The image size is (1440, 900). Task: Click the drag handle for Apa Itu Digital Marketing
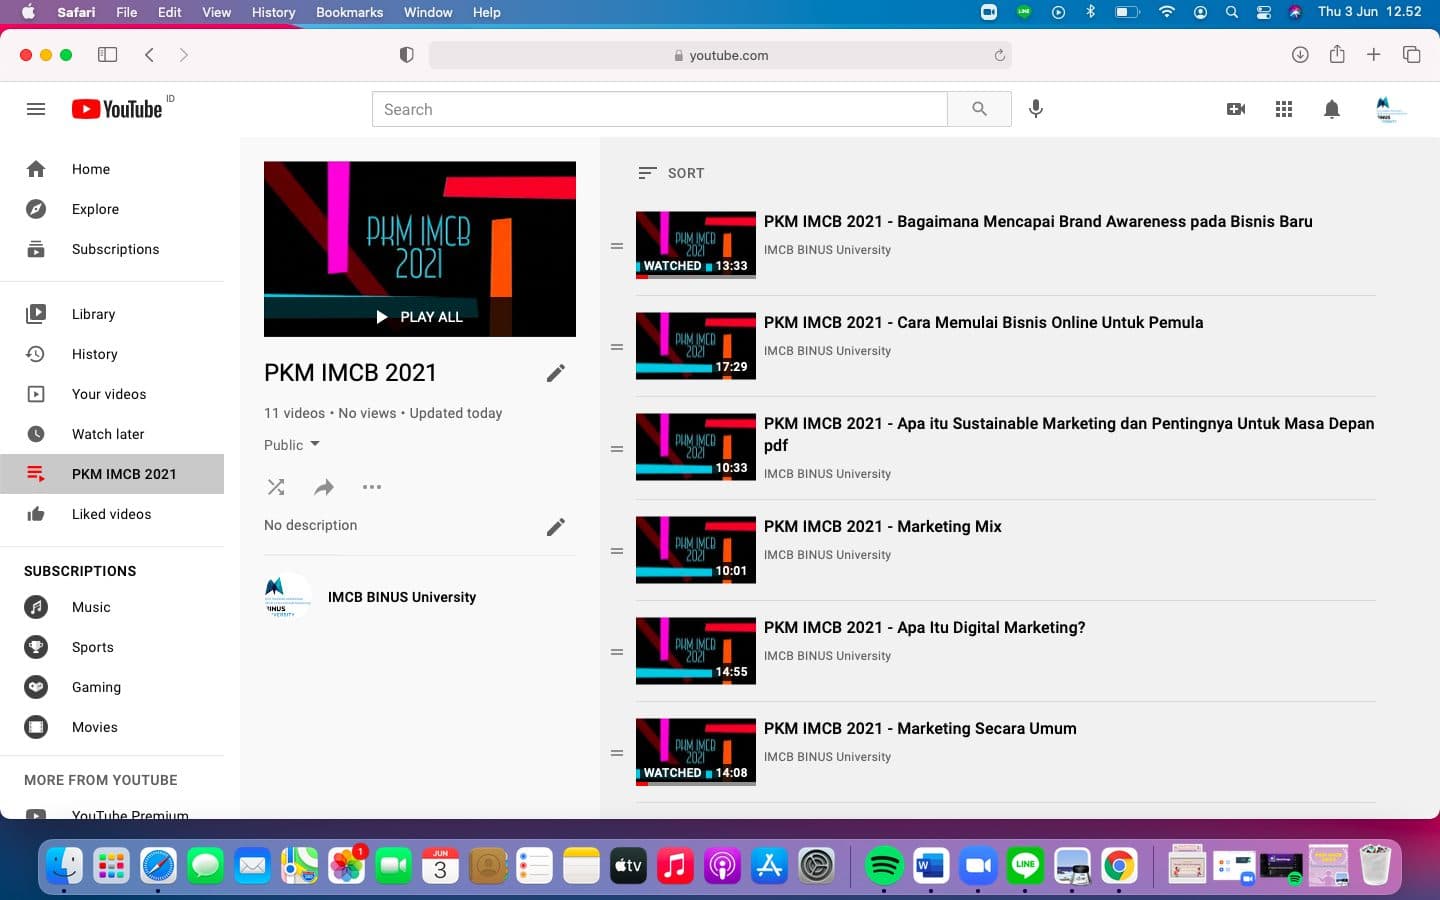tap(617, 652)
